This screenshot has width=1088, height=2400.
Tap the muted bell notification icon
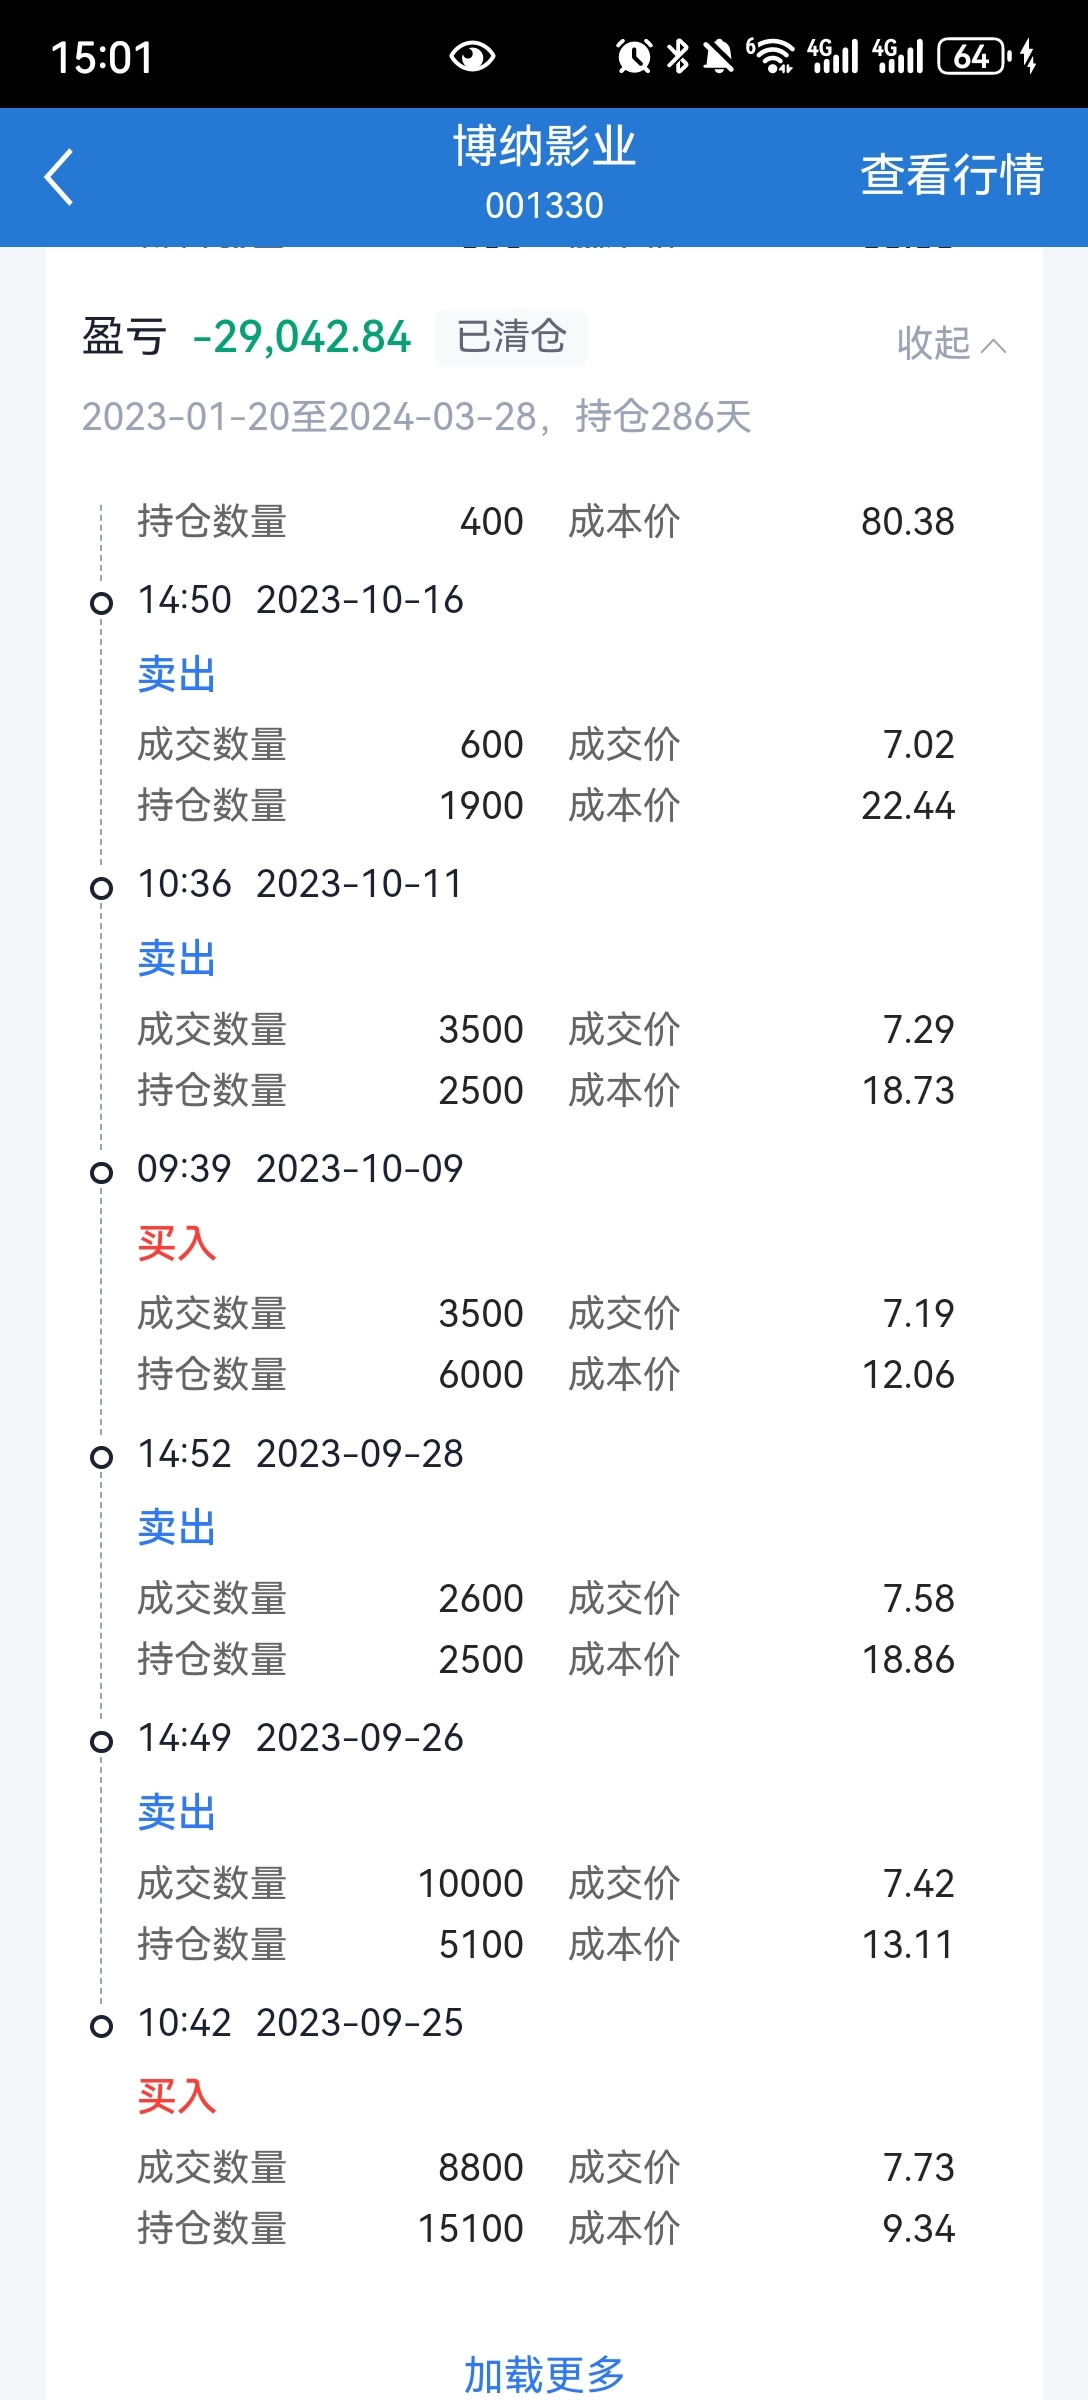tap(718, 56)
